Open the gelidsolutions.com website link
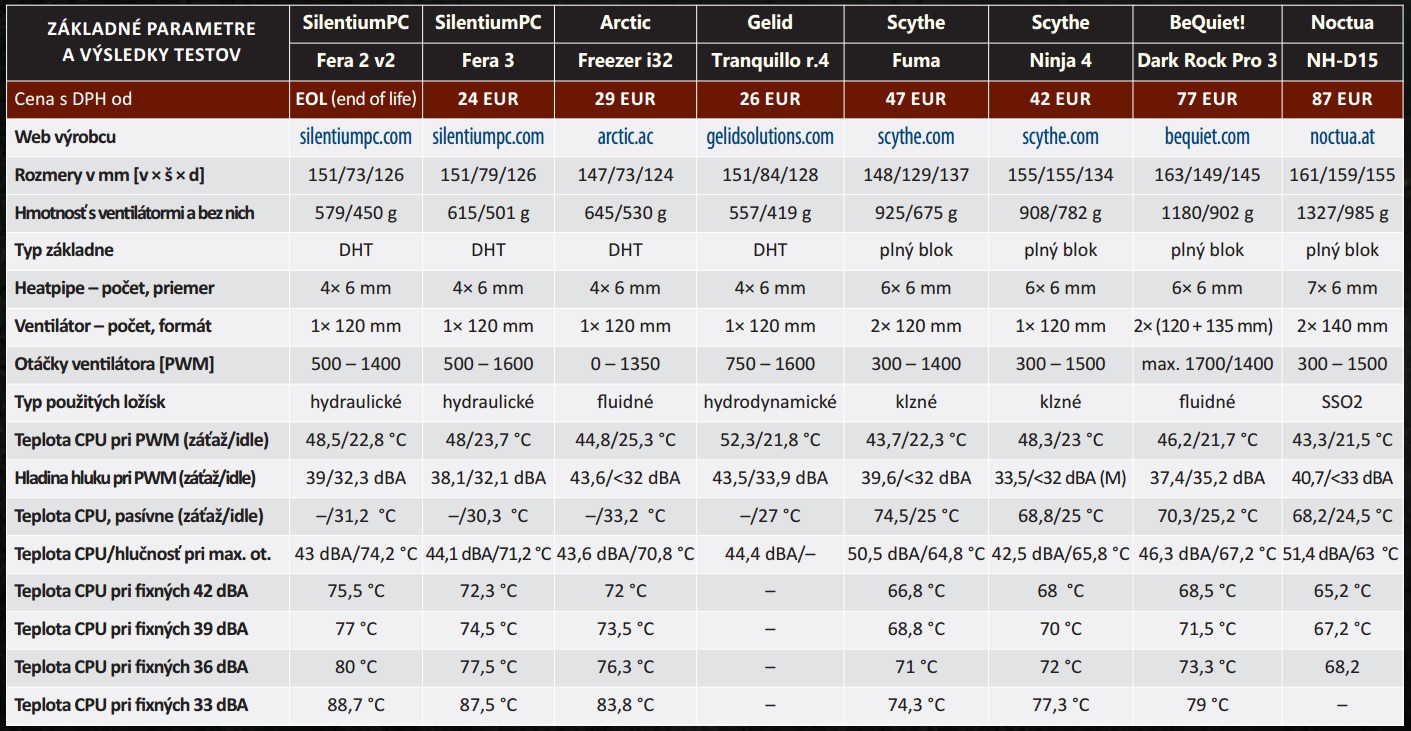The height and width of the screenshot is (731, 1411). click(x=770, y=137)
